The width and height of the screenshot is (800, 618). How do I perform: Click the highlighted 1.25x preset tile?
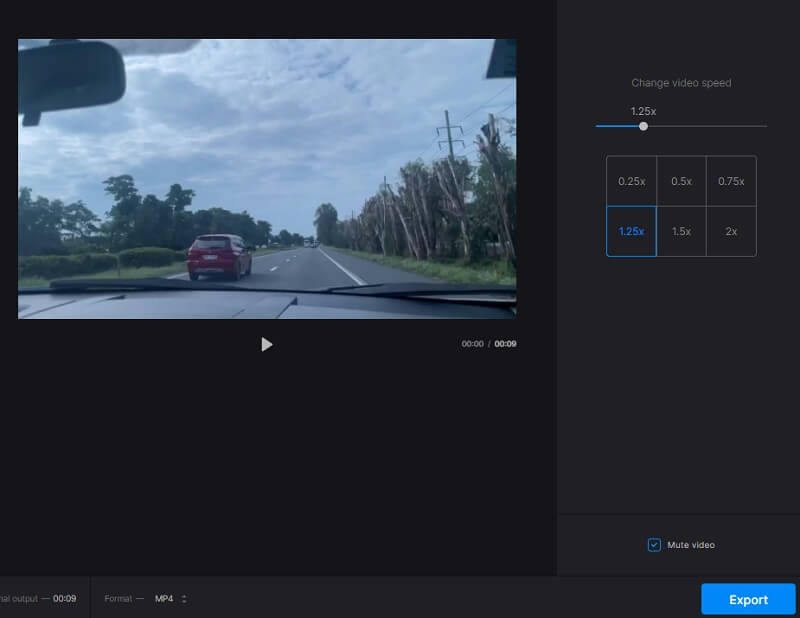[631, 231]
